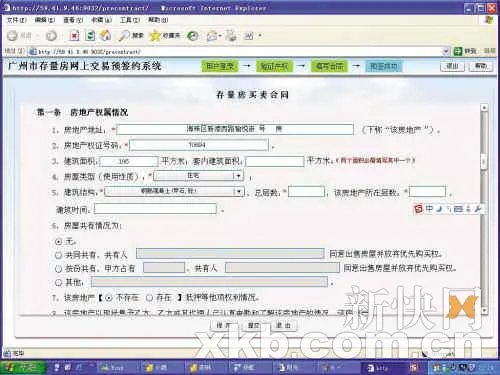500x375 pixels.
Task: Click the IE Forward arrow button
Action: click(x=51, y=36)
